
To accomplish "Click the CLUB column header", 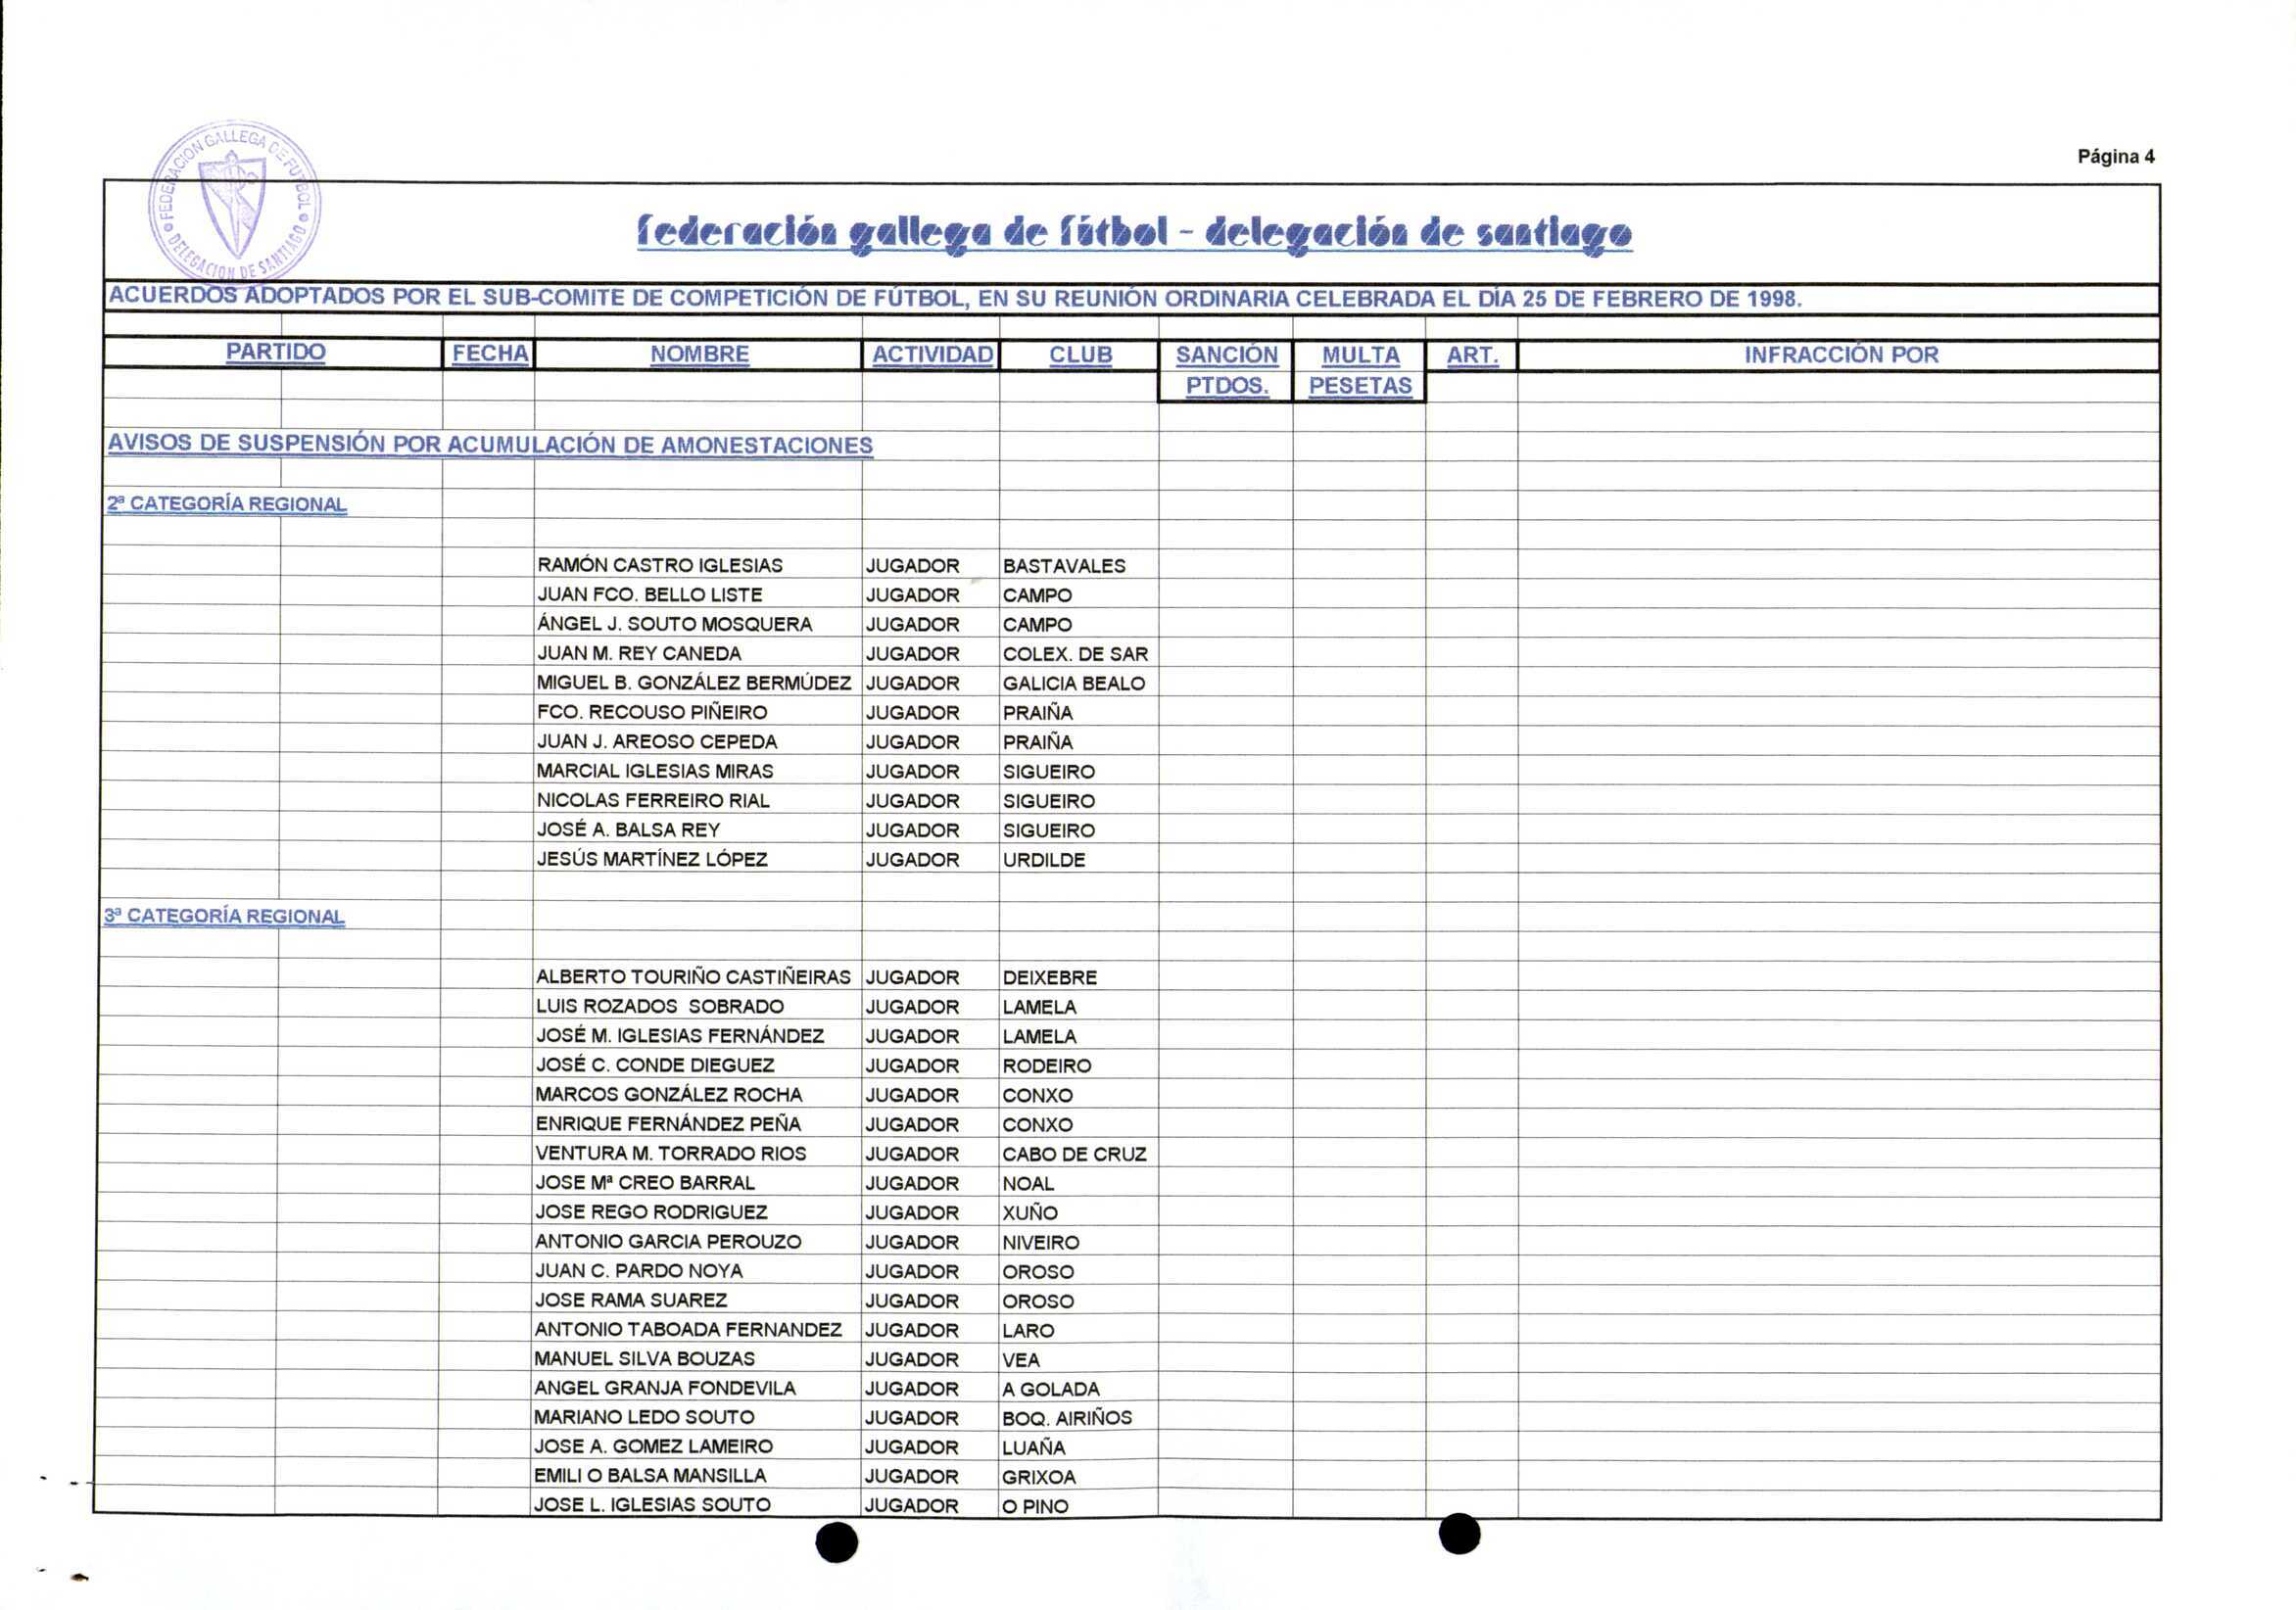I will pos(1080,355).
